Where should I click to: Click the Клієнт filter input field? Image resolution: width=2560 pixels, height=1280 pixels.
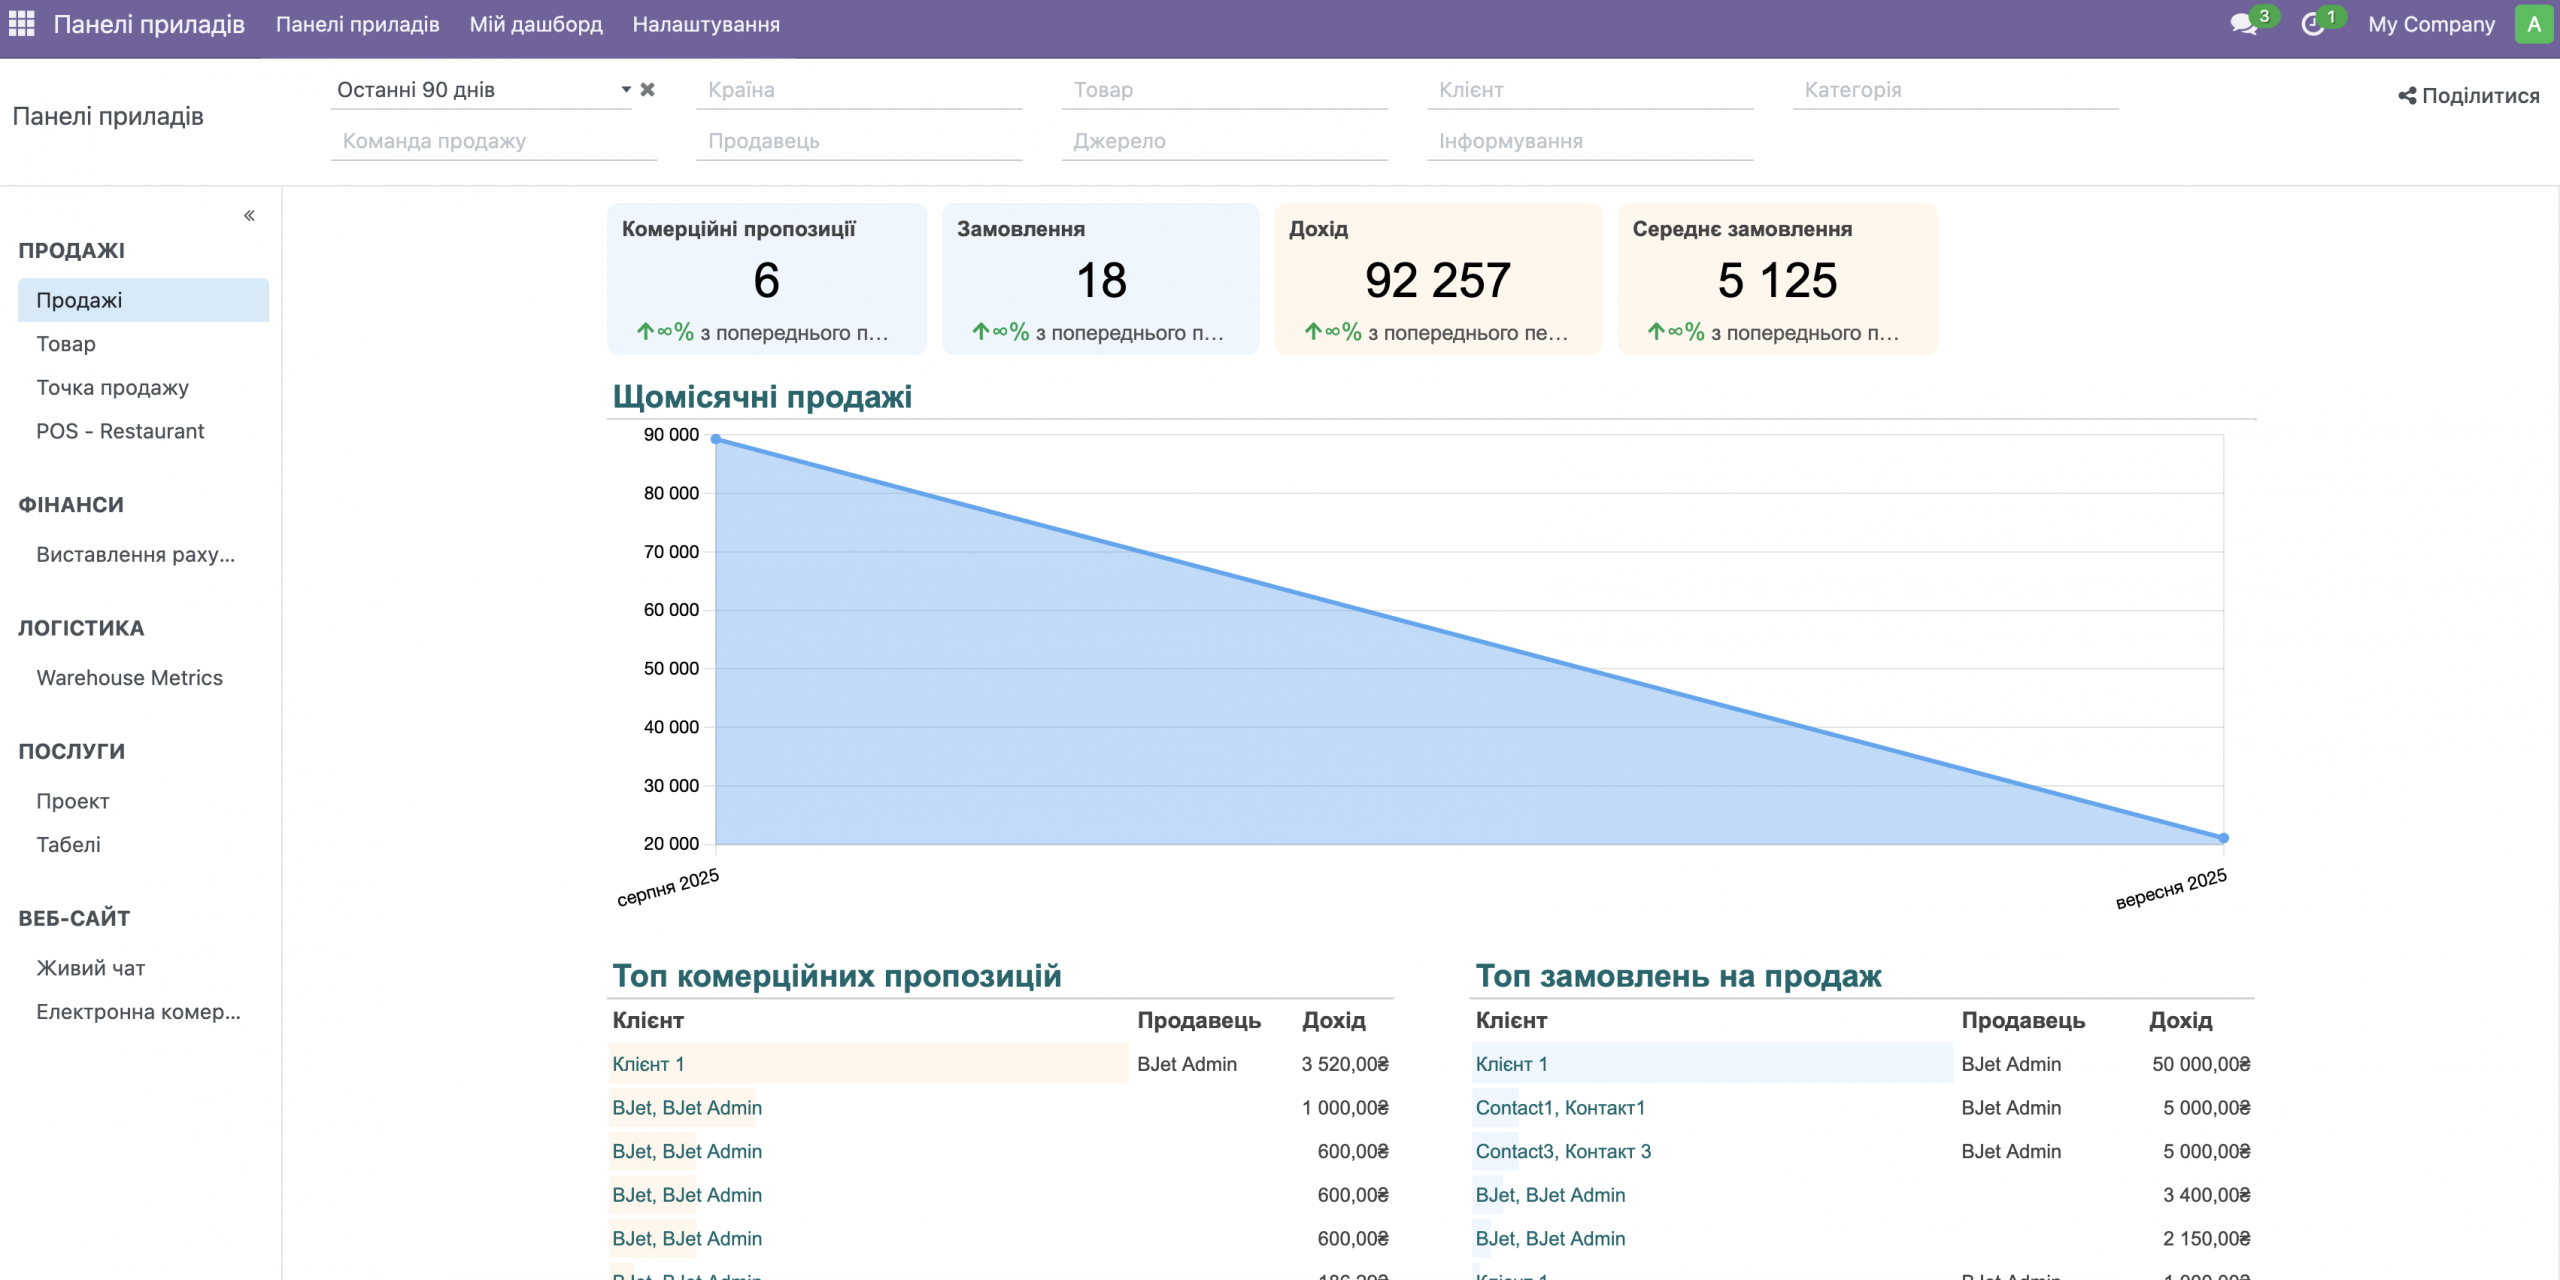pyautogui.click(x=1589, y=90)
